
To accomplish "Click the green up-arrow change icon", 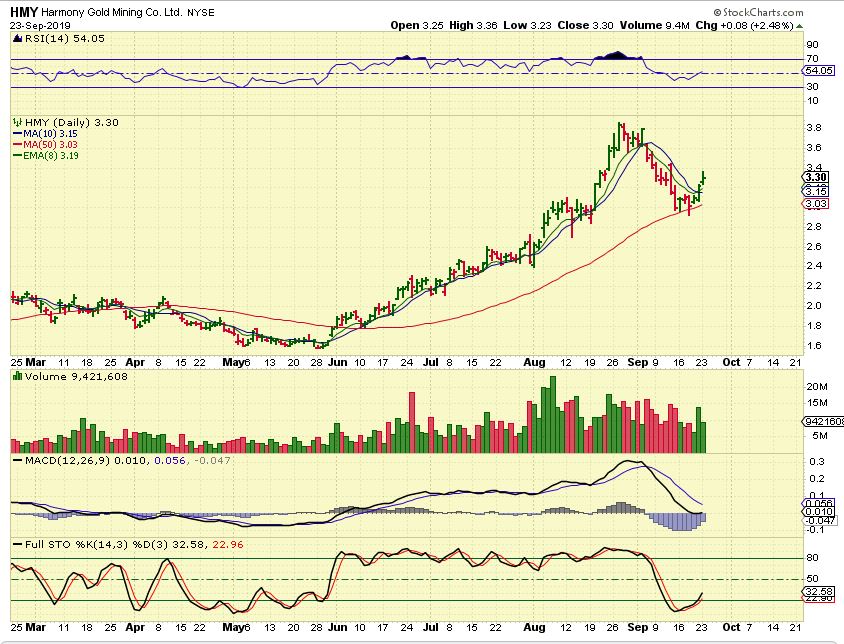I will point(799,26).
